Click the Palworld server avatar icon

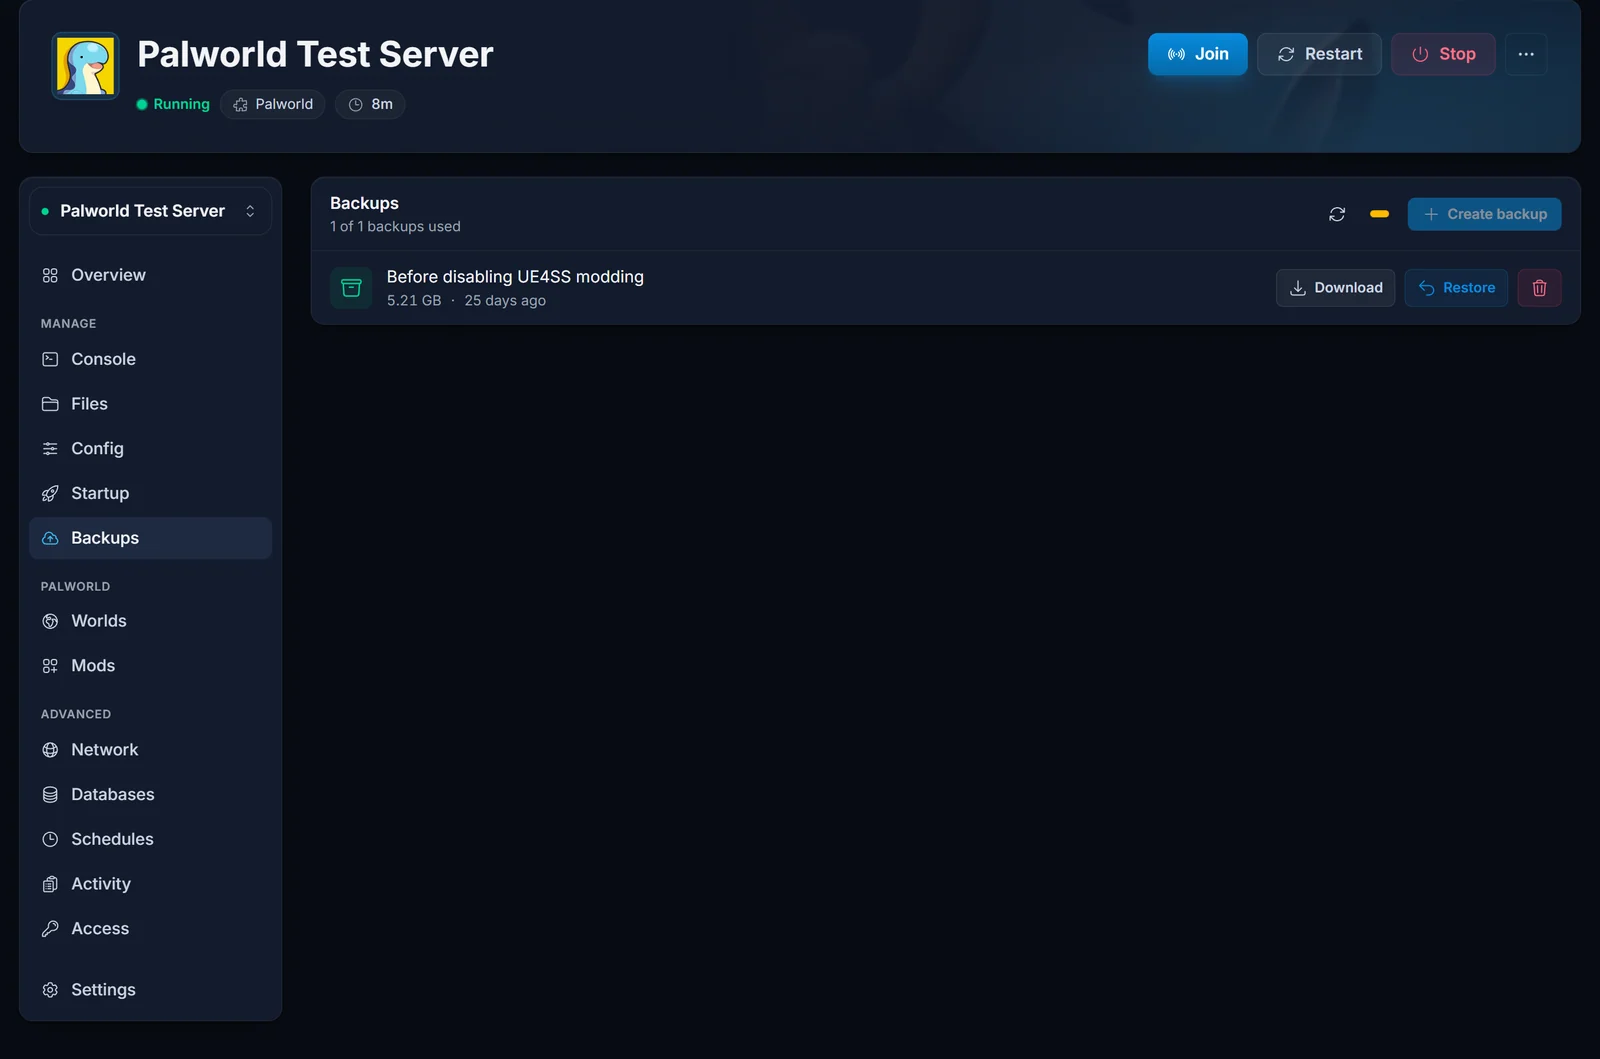coord(86,66)
